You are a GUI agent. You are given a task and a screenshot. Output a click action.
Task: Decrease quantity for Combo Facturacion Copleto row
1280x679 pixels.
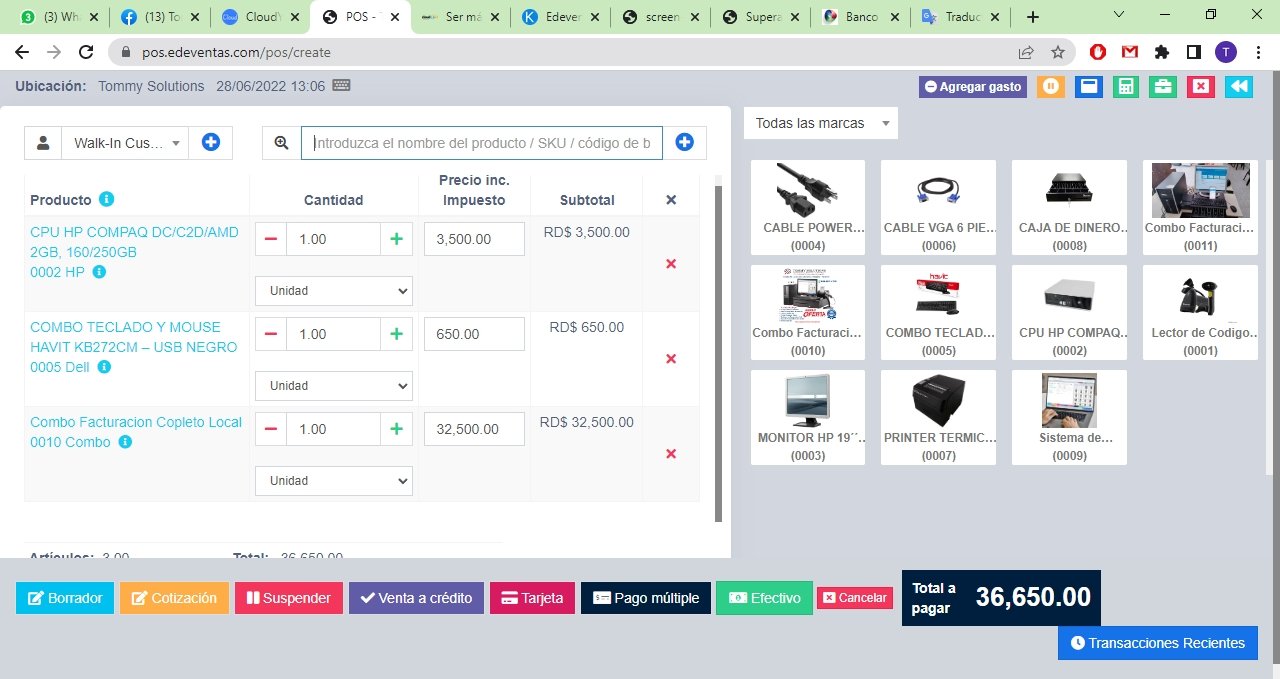tap(271, 429)
